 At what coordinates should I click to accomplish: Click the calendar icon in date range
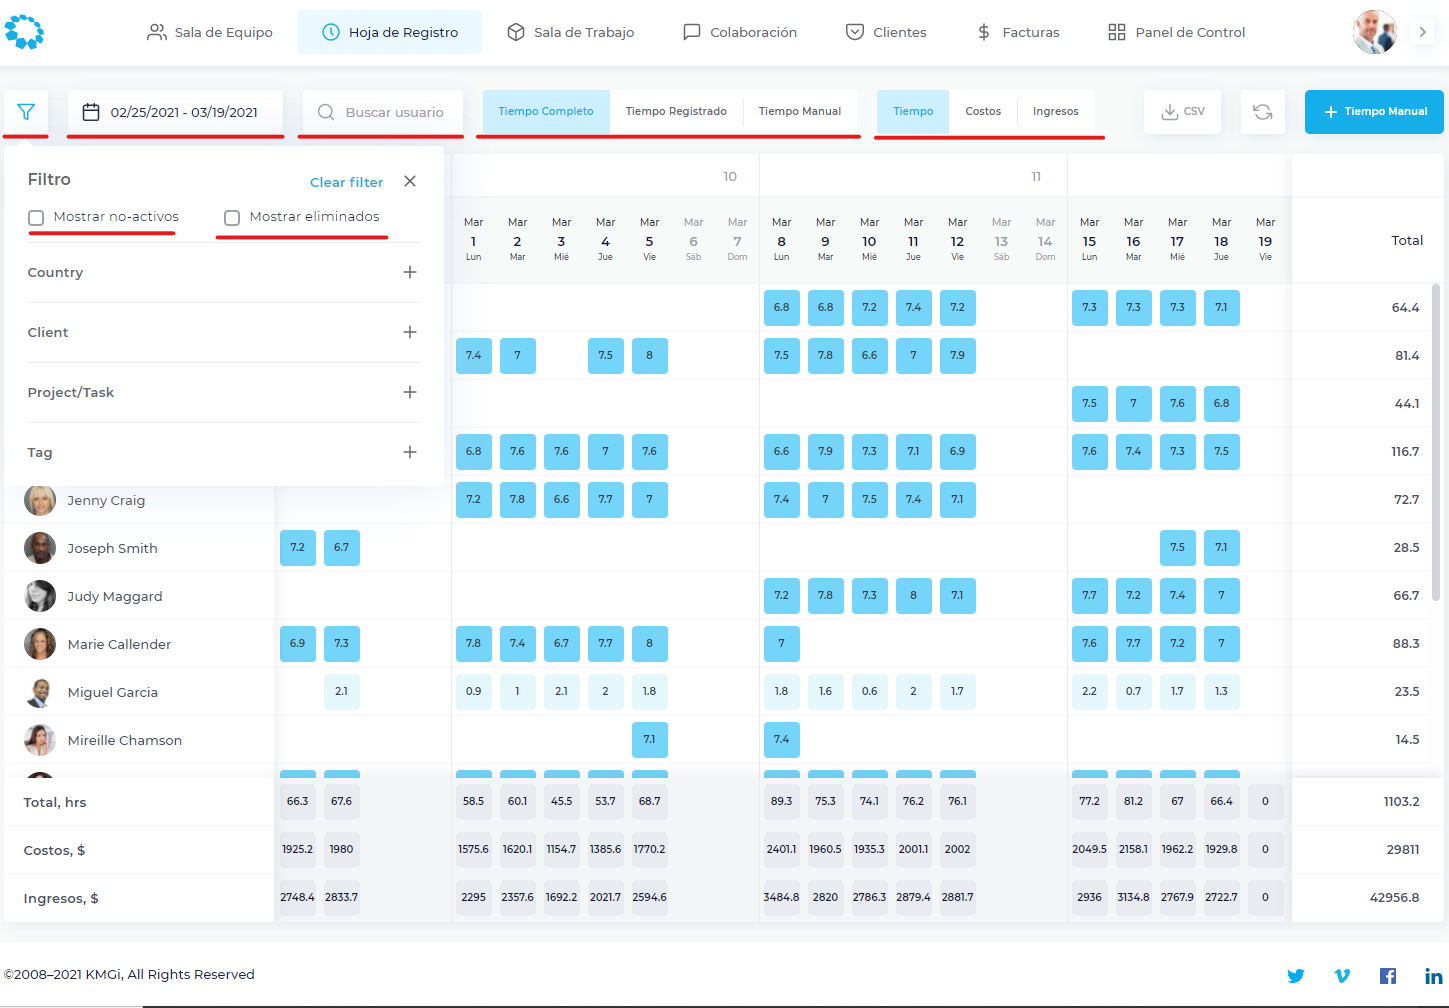click(x=91, y=112)
